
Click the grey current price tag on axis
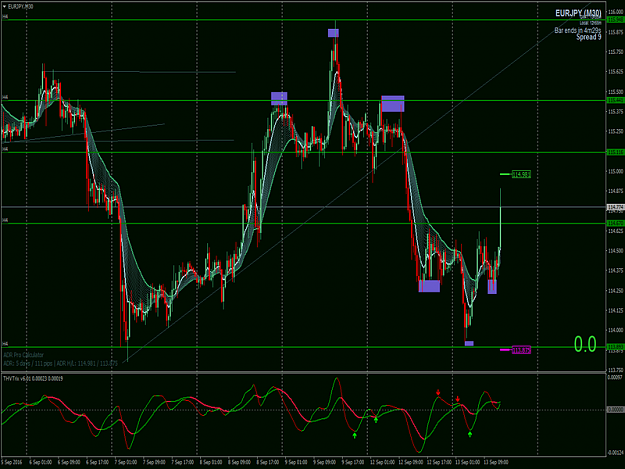615,207
